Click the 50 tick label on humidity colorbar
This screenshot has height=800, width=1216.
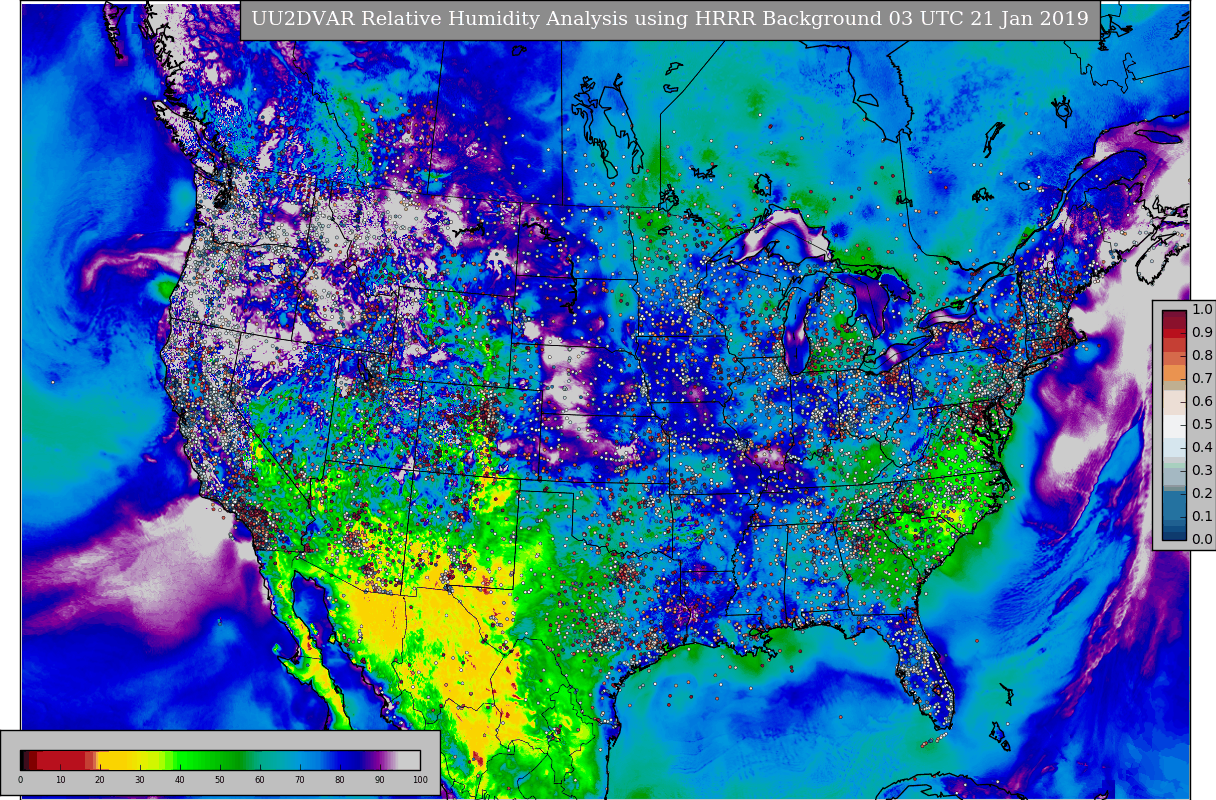[220, 779]
